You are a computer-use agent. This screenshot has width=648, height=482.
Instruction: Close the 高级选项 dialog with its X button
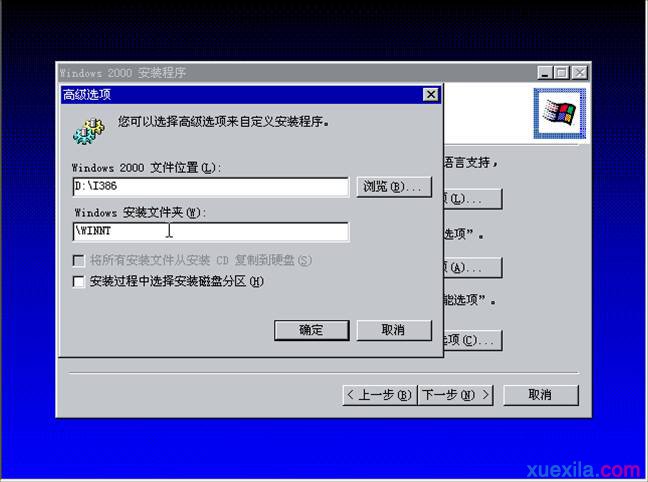[431, 94]
